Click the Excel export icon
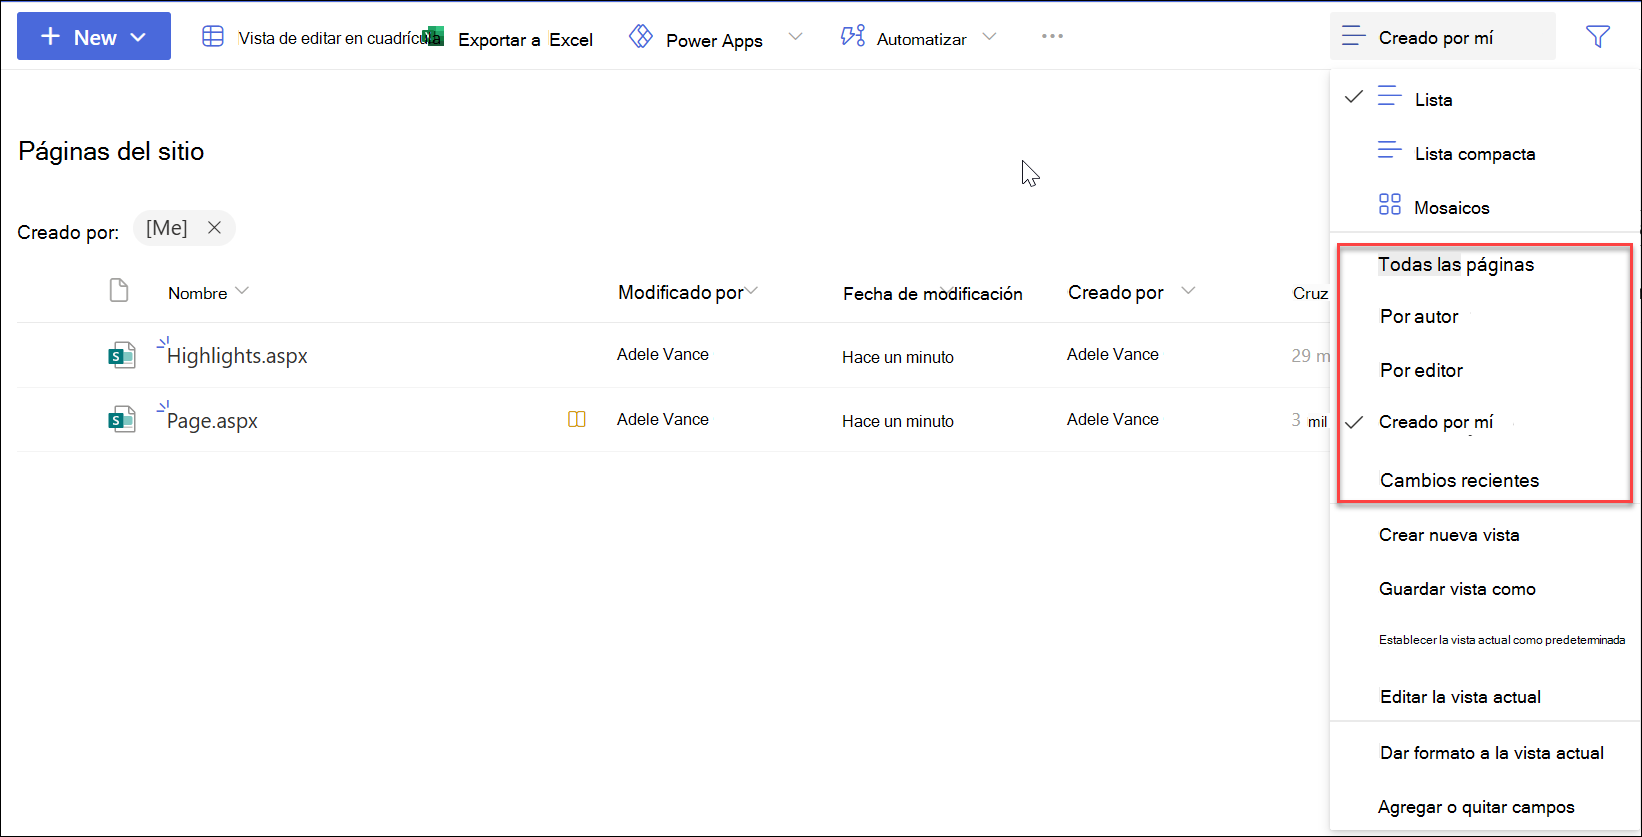 point(433,37)
